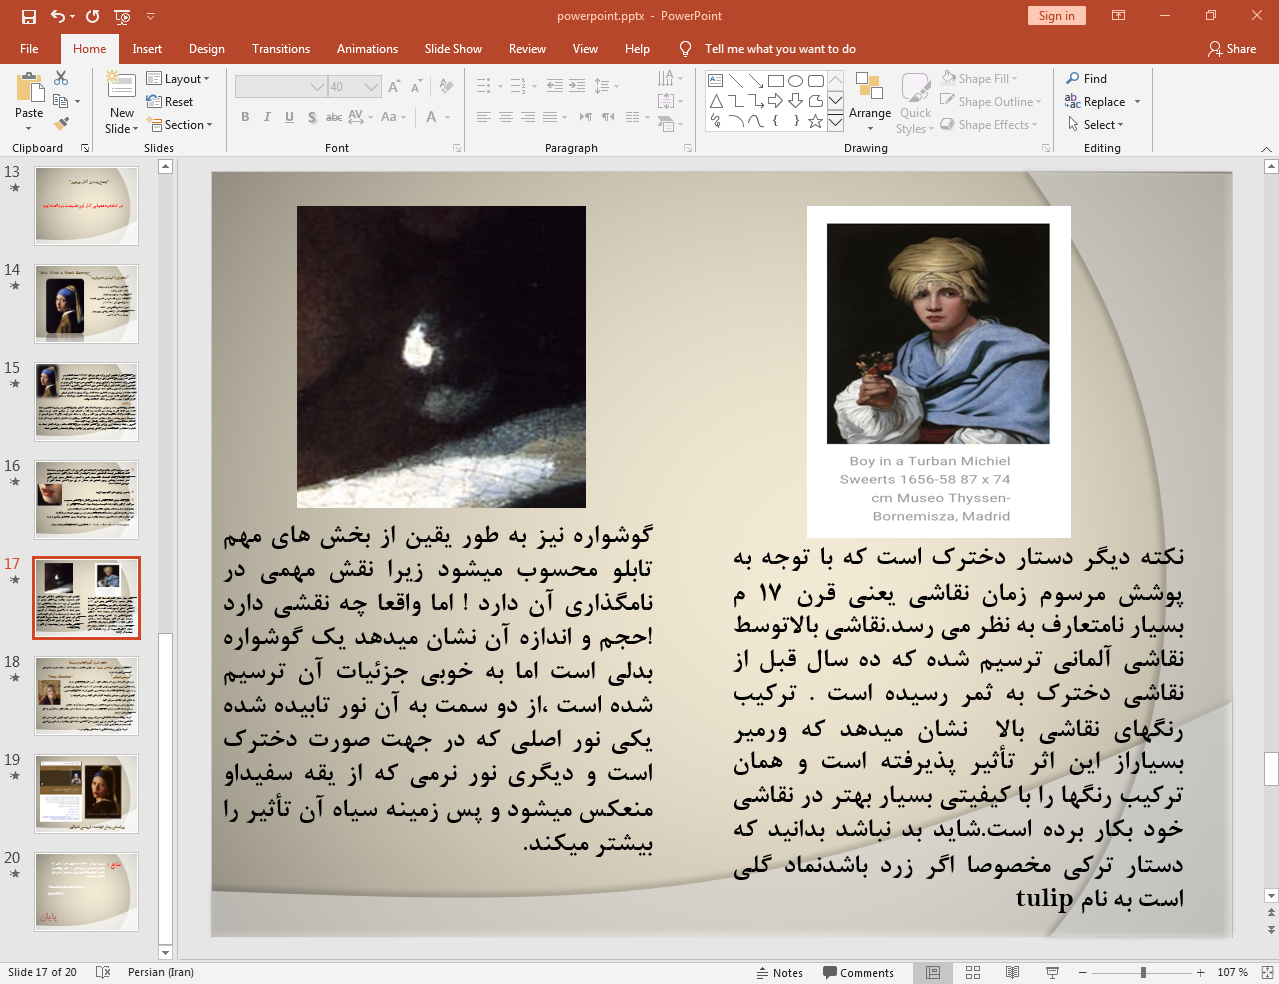Toggle justify text alignment
This screenshot has height=984, width=1279.
[550, 117]
